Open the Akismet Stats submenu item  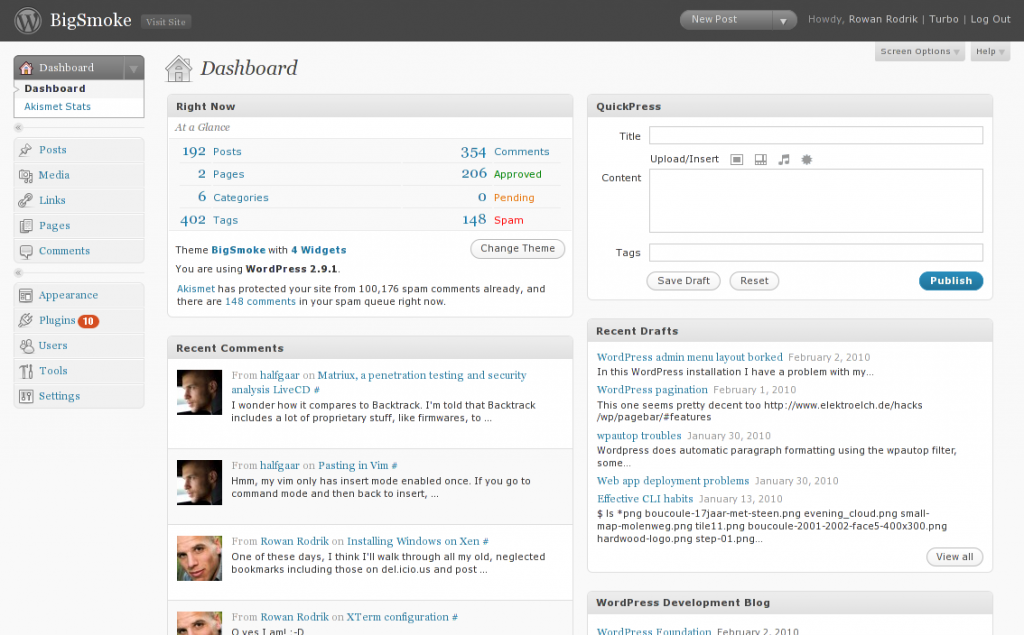pyautogui.click(x=57, y=106)
